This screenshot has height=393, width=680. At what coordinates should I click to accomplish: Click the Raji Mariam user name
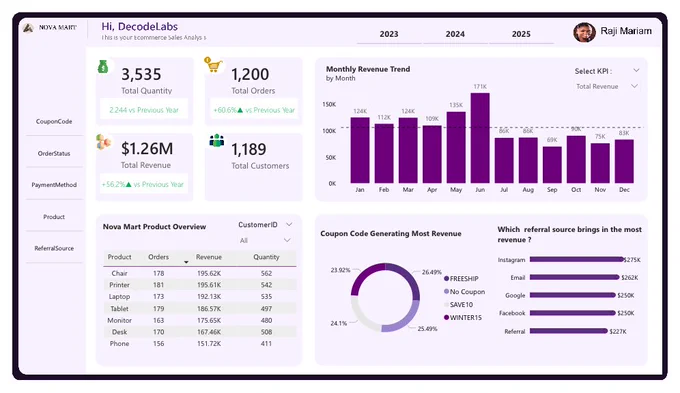tap(626, 31)
